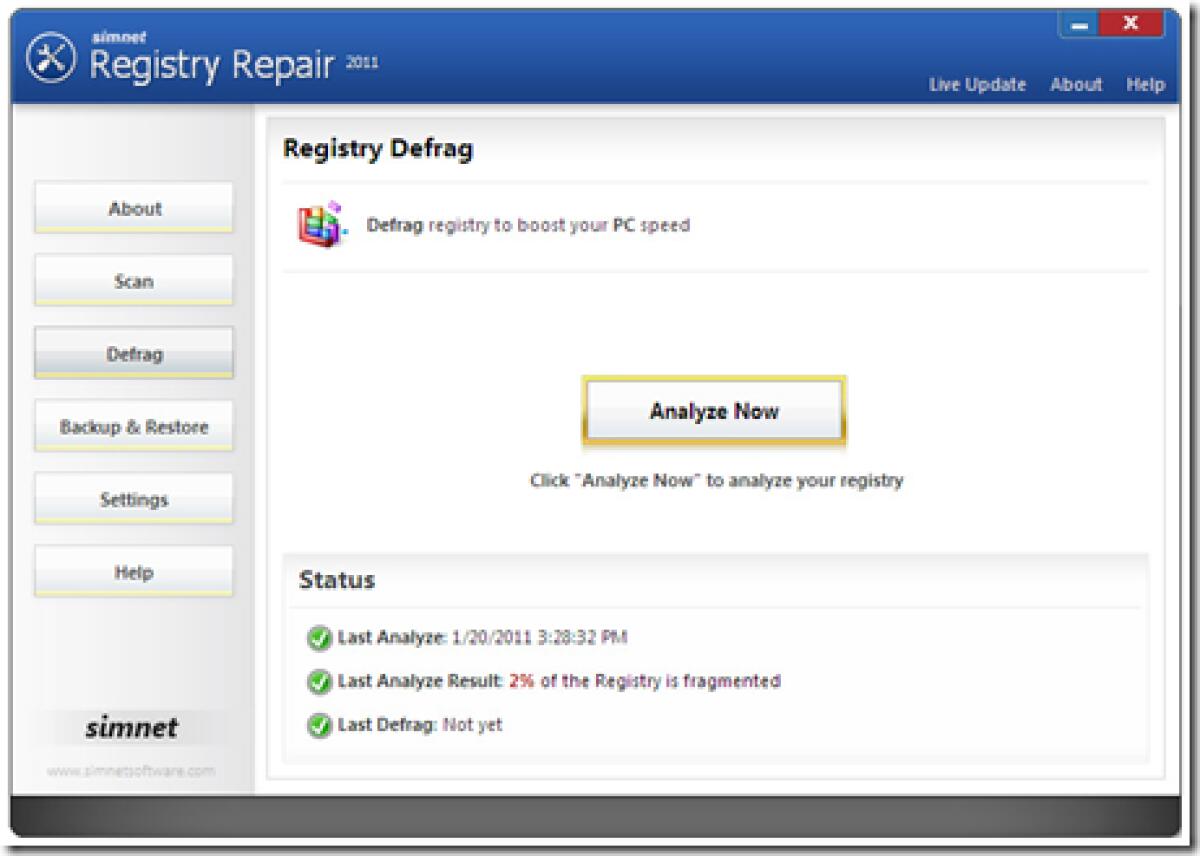1200x856 pixels.
Task: Click the checkmark beside Last Analyze Result
Action: (320, 680)
